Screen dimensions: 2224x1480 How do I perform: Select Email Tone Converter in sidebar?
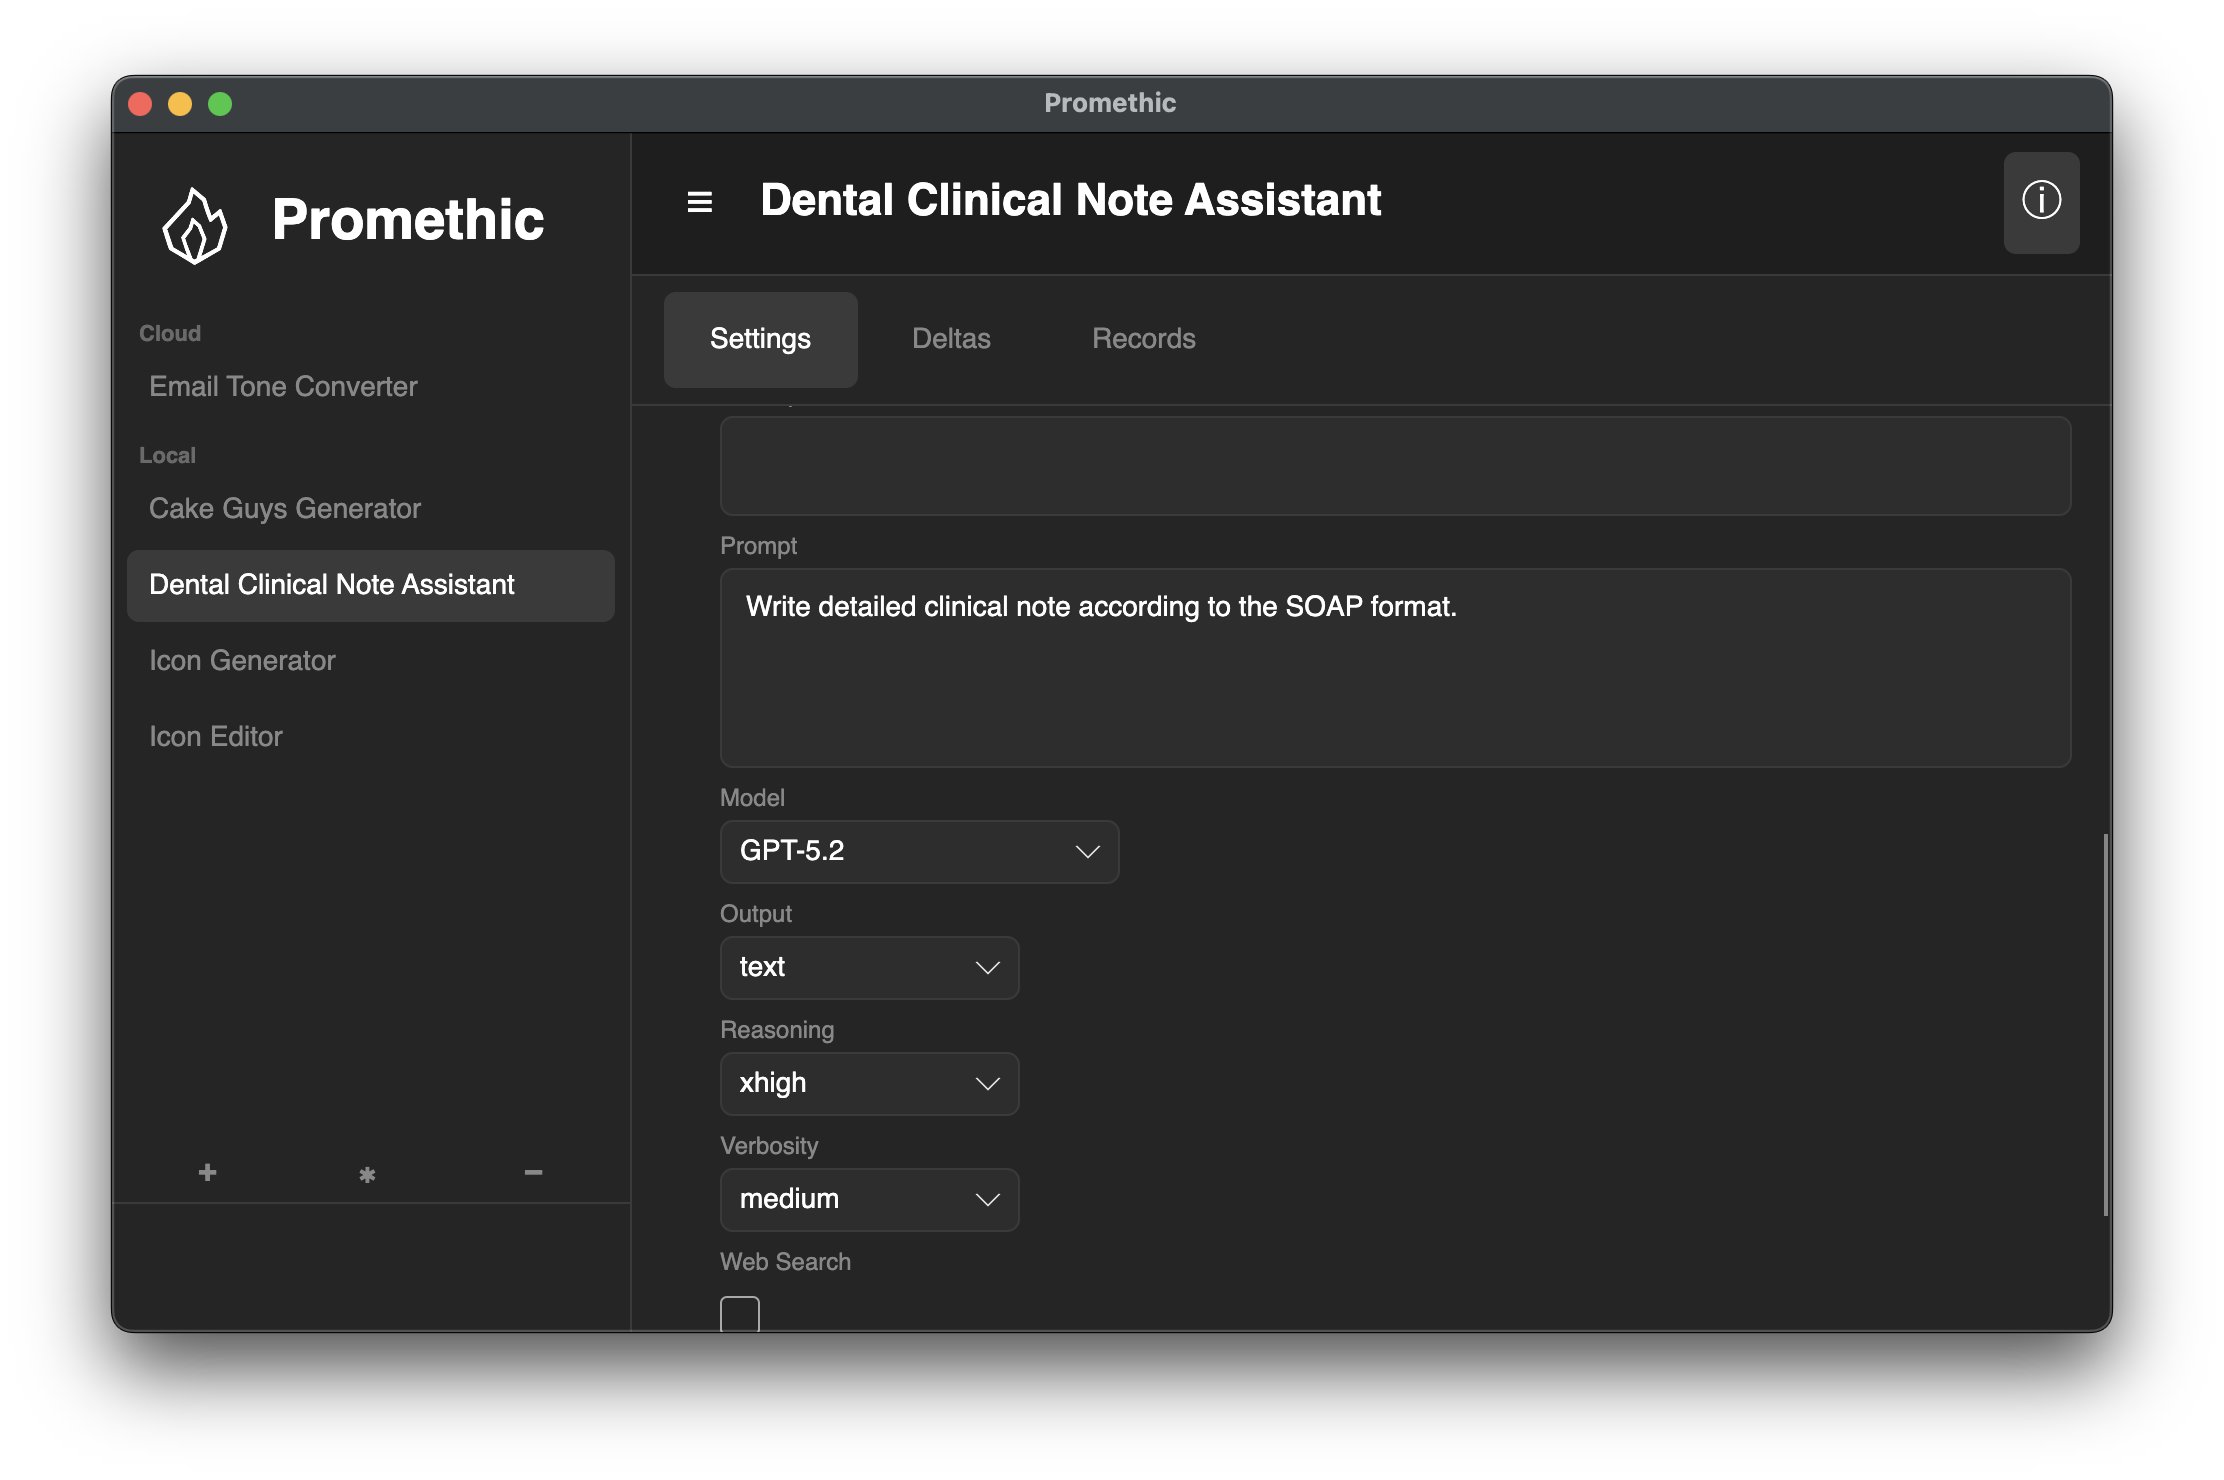tap(283, 387)
